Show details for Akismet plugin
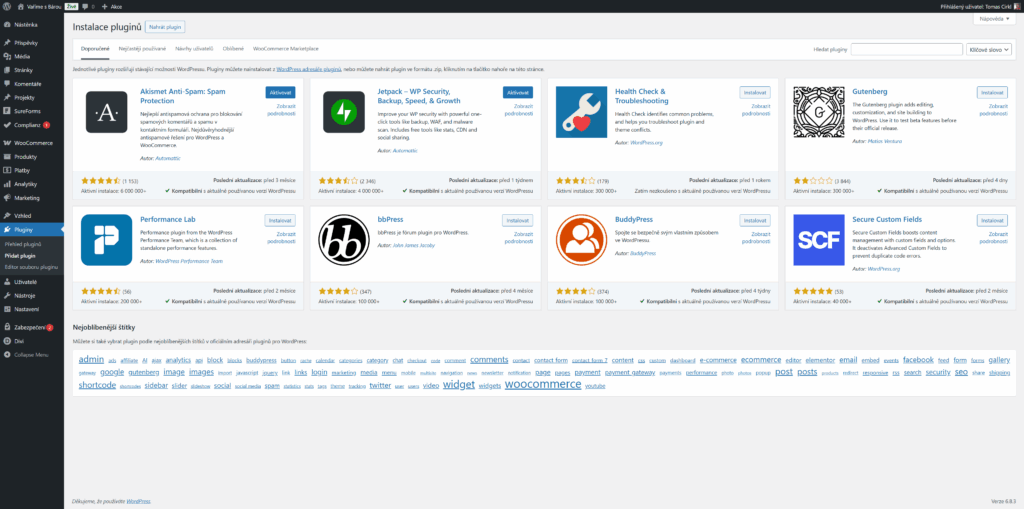This screenshot has height=509, width=1024. tap(281, 109)
